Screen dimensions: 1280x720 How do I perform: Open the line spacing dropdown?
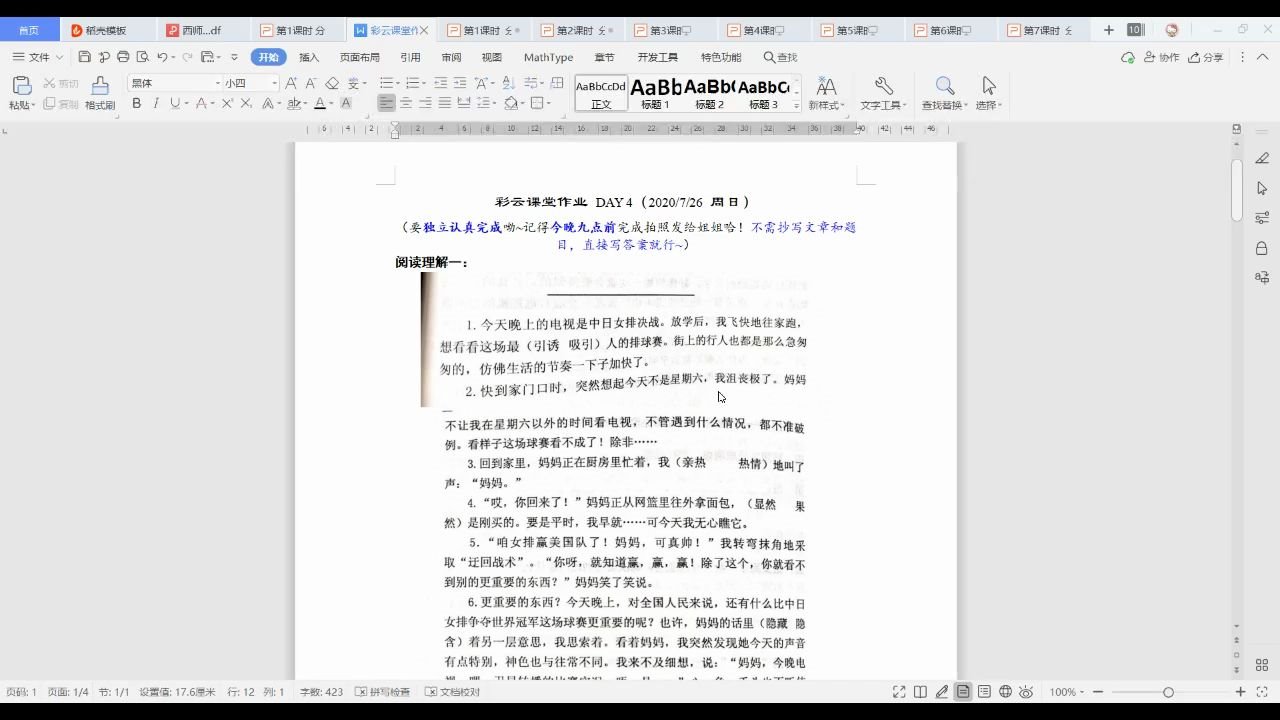point(495,103)
